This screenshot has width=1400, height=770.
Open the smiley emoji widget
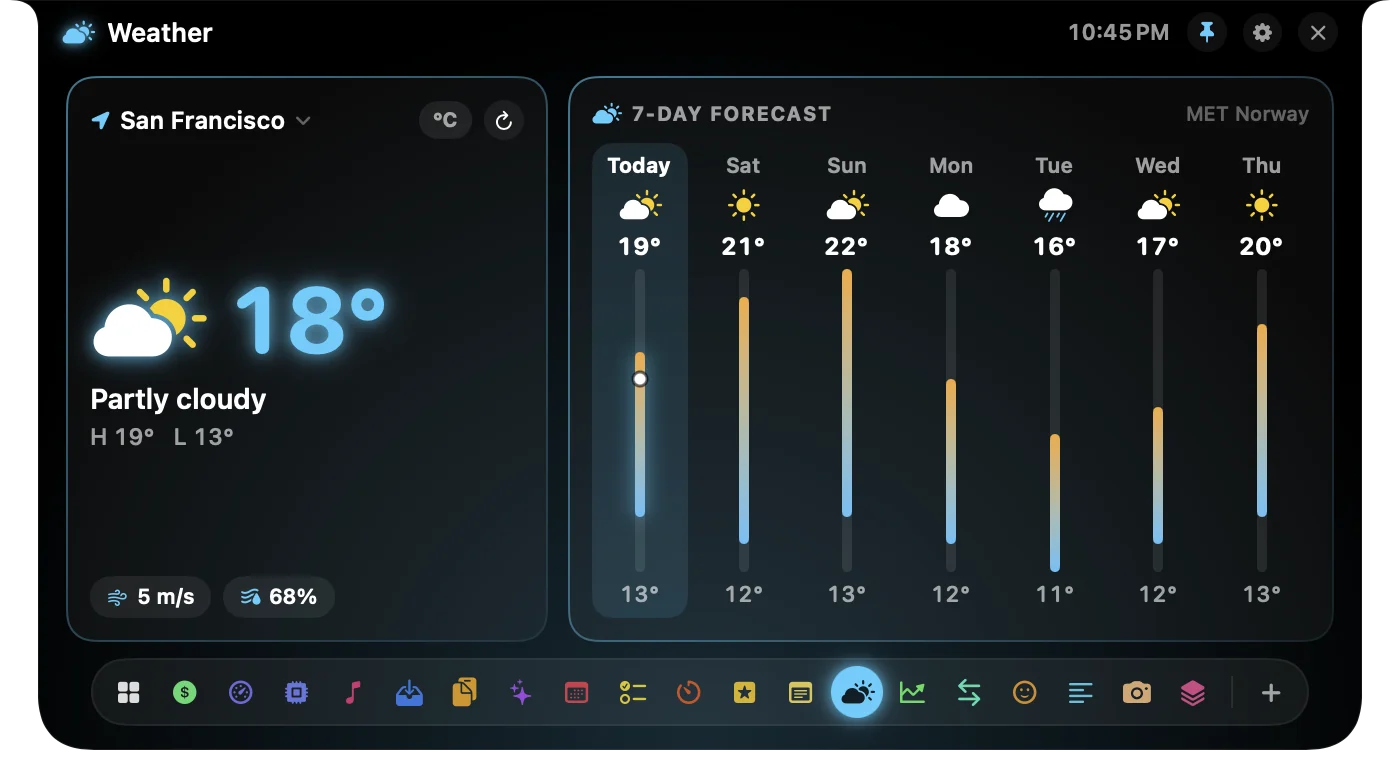1024,692
